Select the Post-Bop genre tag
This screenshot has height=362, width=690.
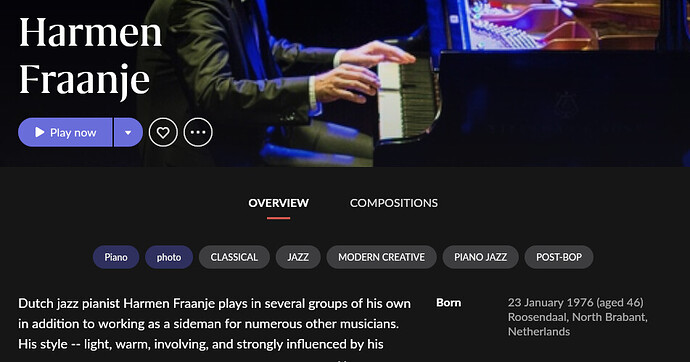559,257
